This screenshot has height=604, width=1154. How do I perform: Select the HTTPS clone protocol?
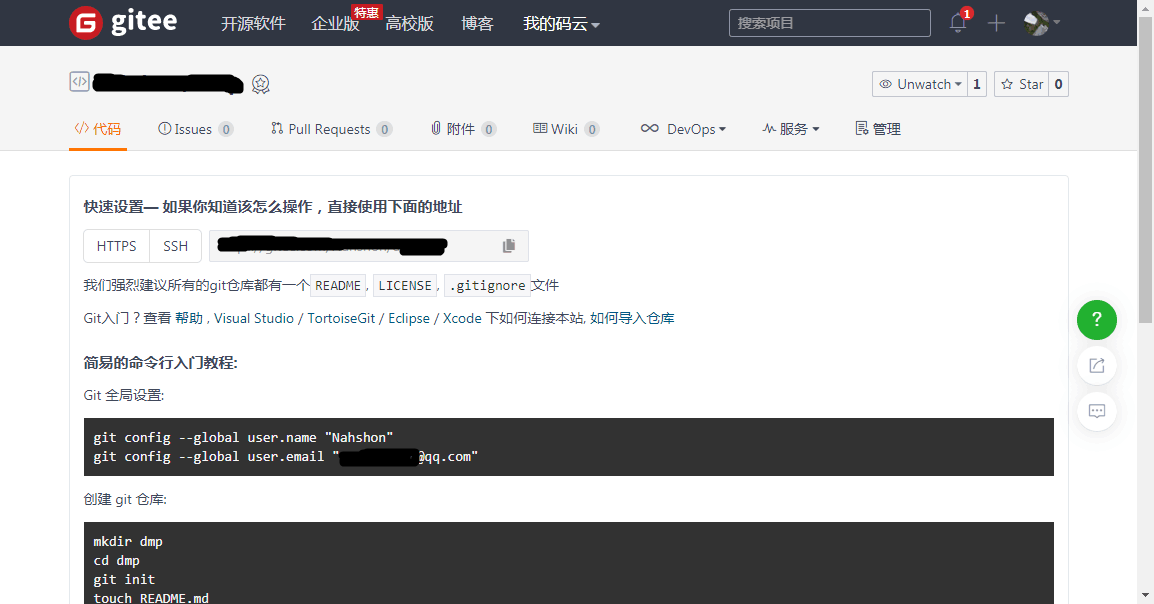pyautogui.click(x=116, y=245)
